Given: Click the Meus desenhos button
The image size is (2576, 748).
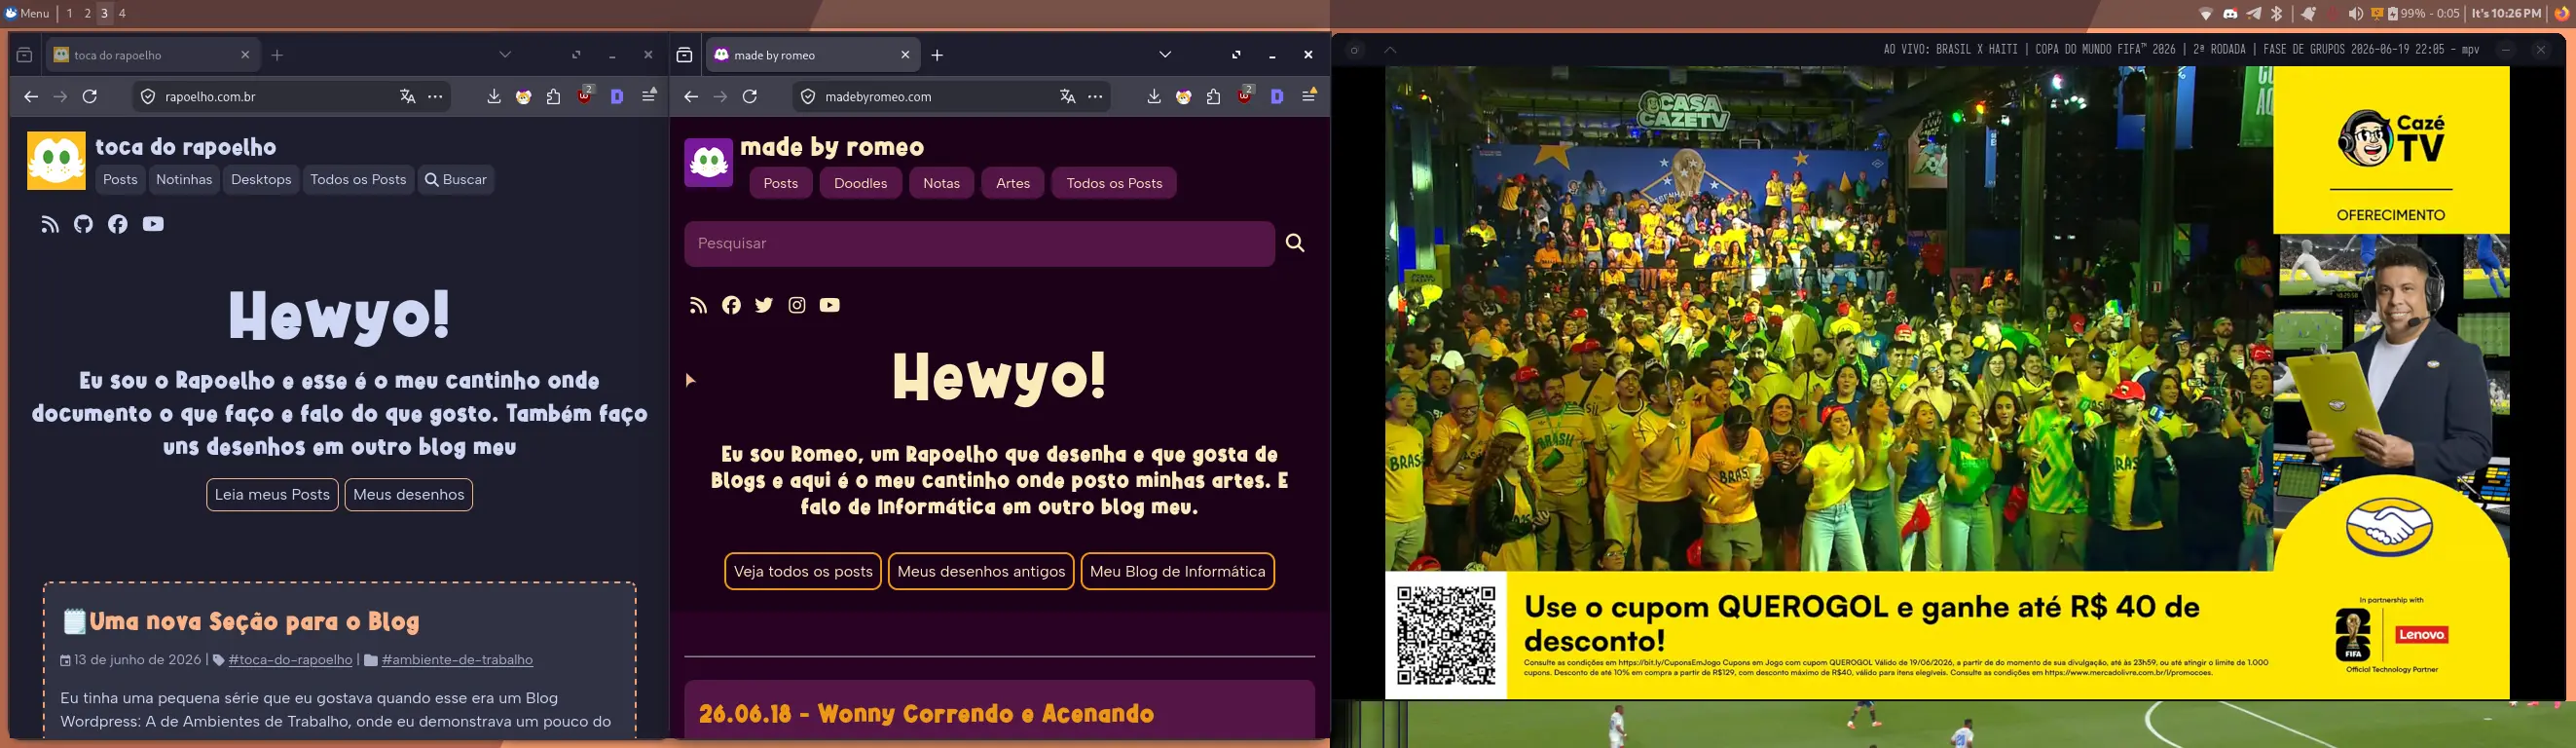Looking at the screenshot, I should [x=409, y=495].
